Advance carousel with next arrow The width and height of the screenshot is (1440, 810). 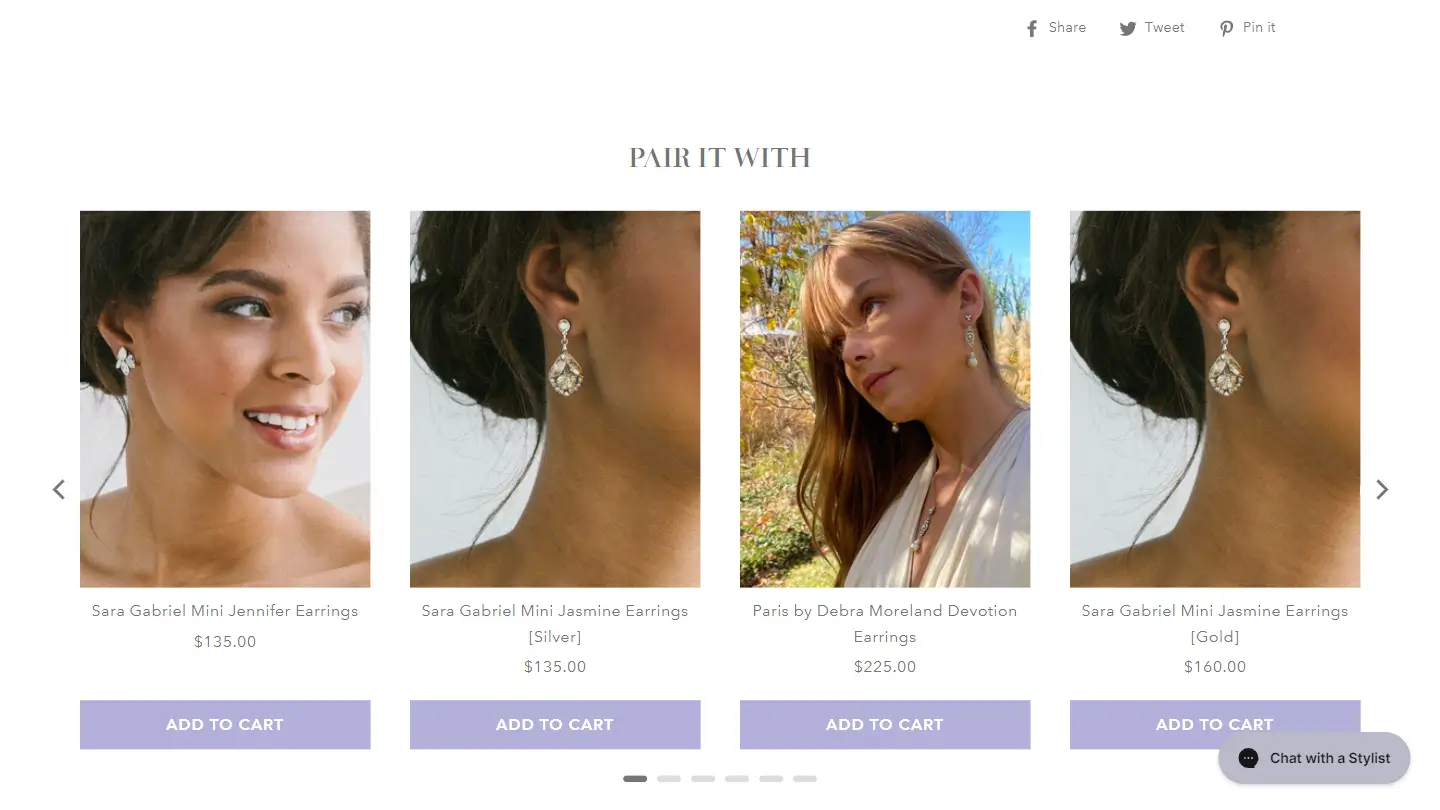pos(1382,489)
